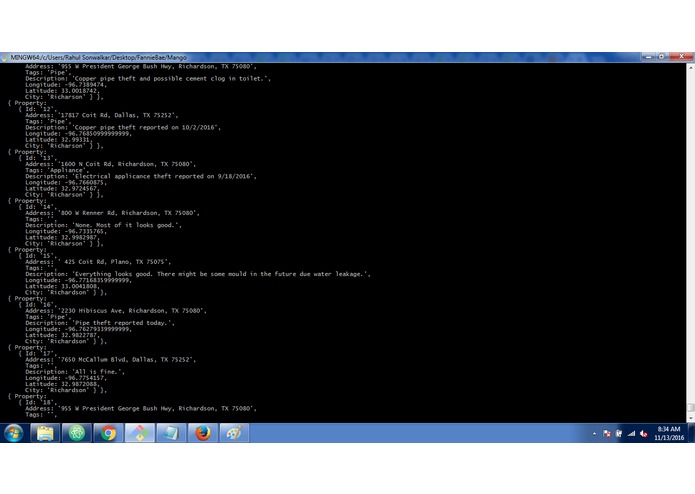Click the MINGW64 window title bar icon
The height and width of the screenshot is (494, 695).
pos(4,58)
